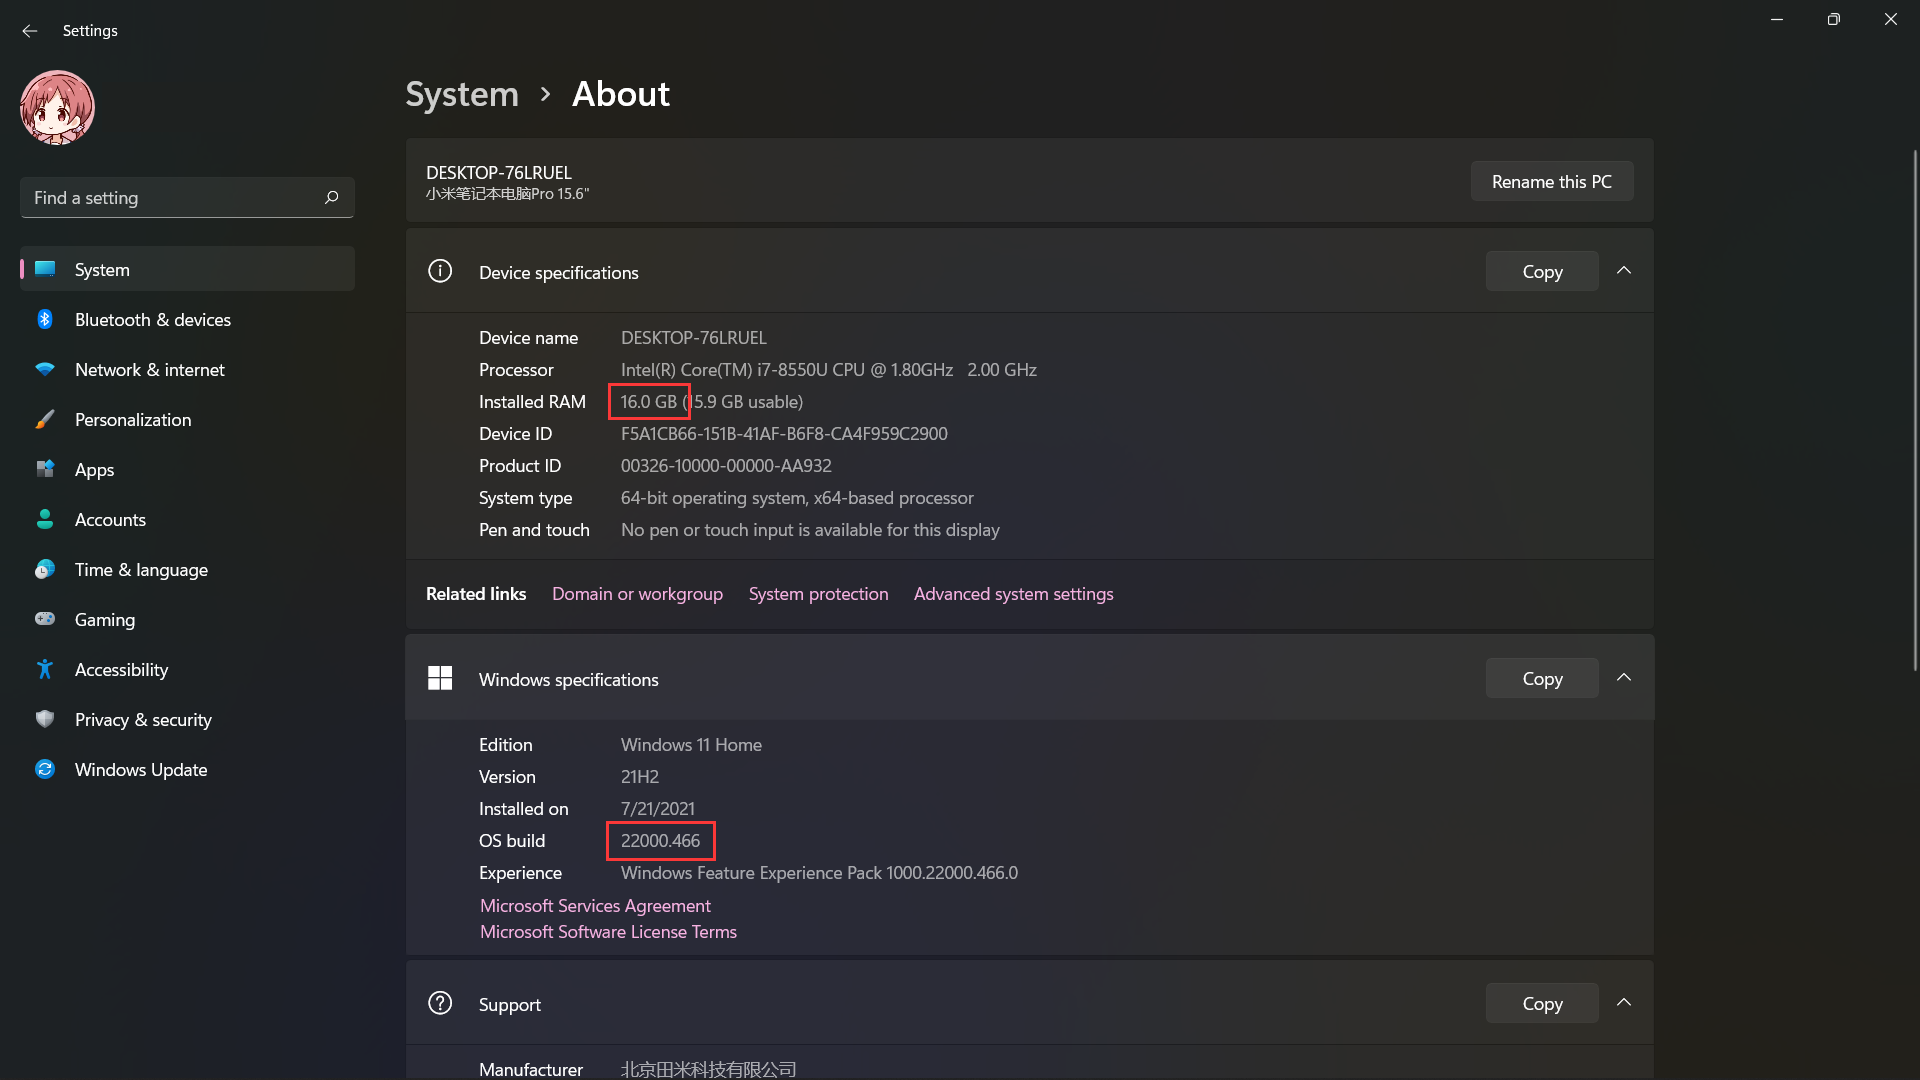Collapse the Windows specifications section

pos(1624,678)
